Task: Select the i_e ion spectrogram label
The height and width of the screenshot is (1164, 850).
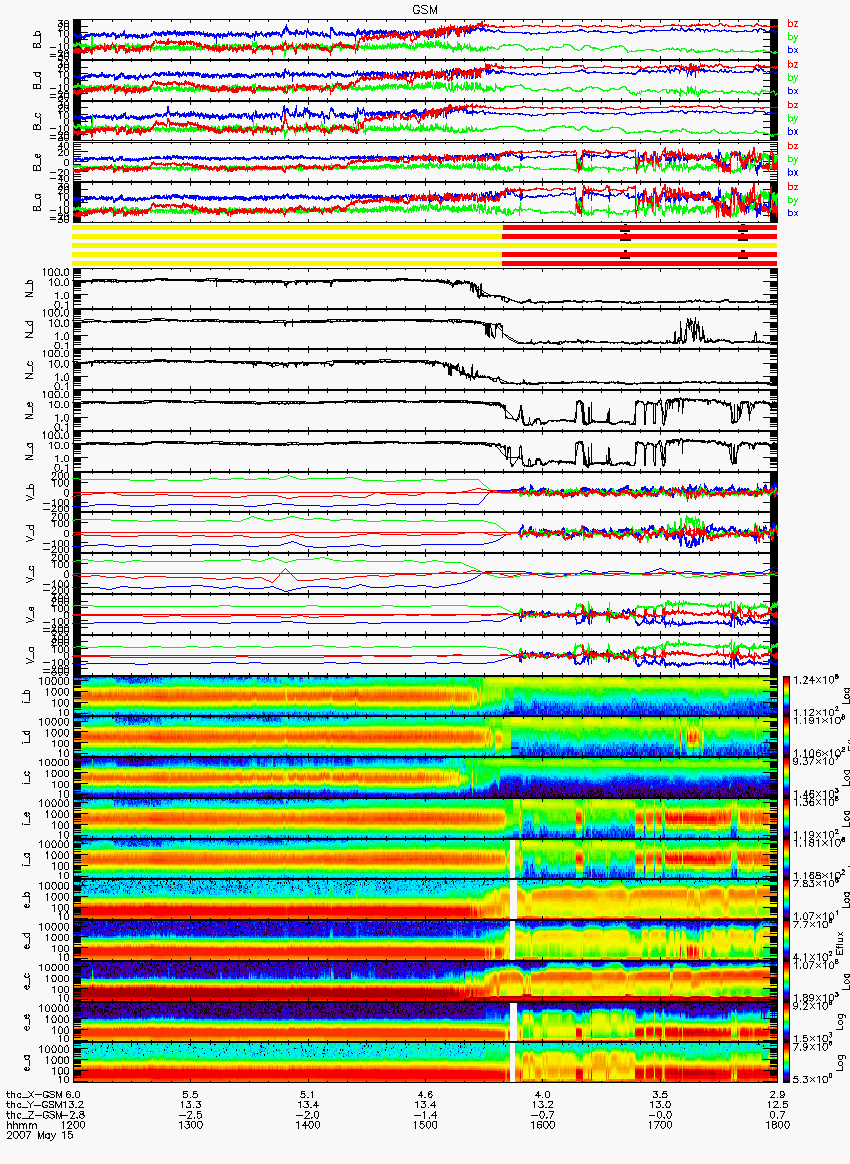Action: pyautogui.click(x=25, y=820)
